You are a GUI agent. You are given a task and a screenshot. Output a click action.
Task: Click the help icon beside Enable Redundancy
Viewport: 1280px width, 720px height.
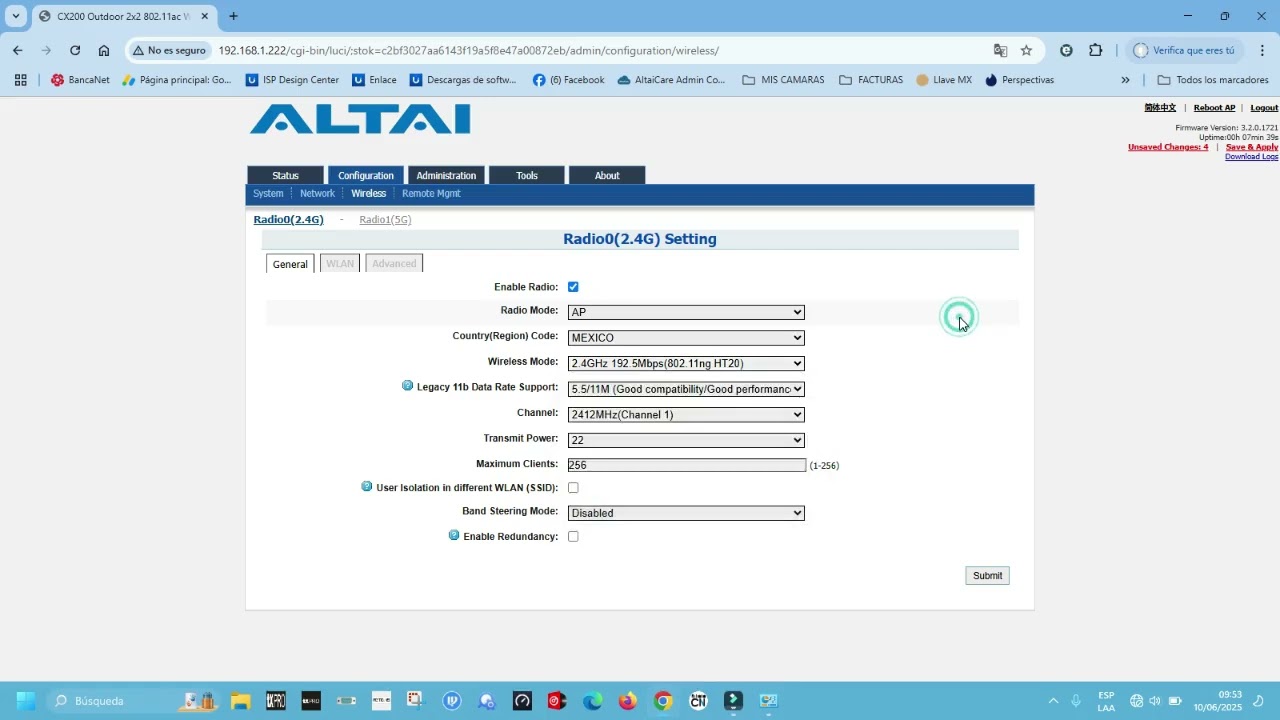(x=454, y=536)
